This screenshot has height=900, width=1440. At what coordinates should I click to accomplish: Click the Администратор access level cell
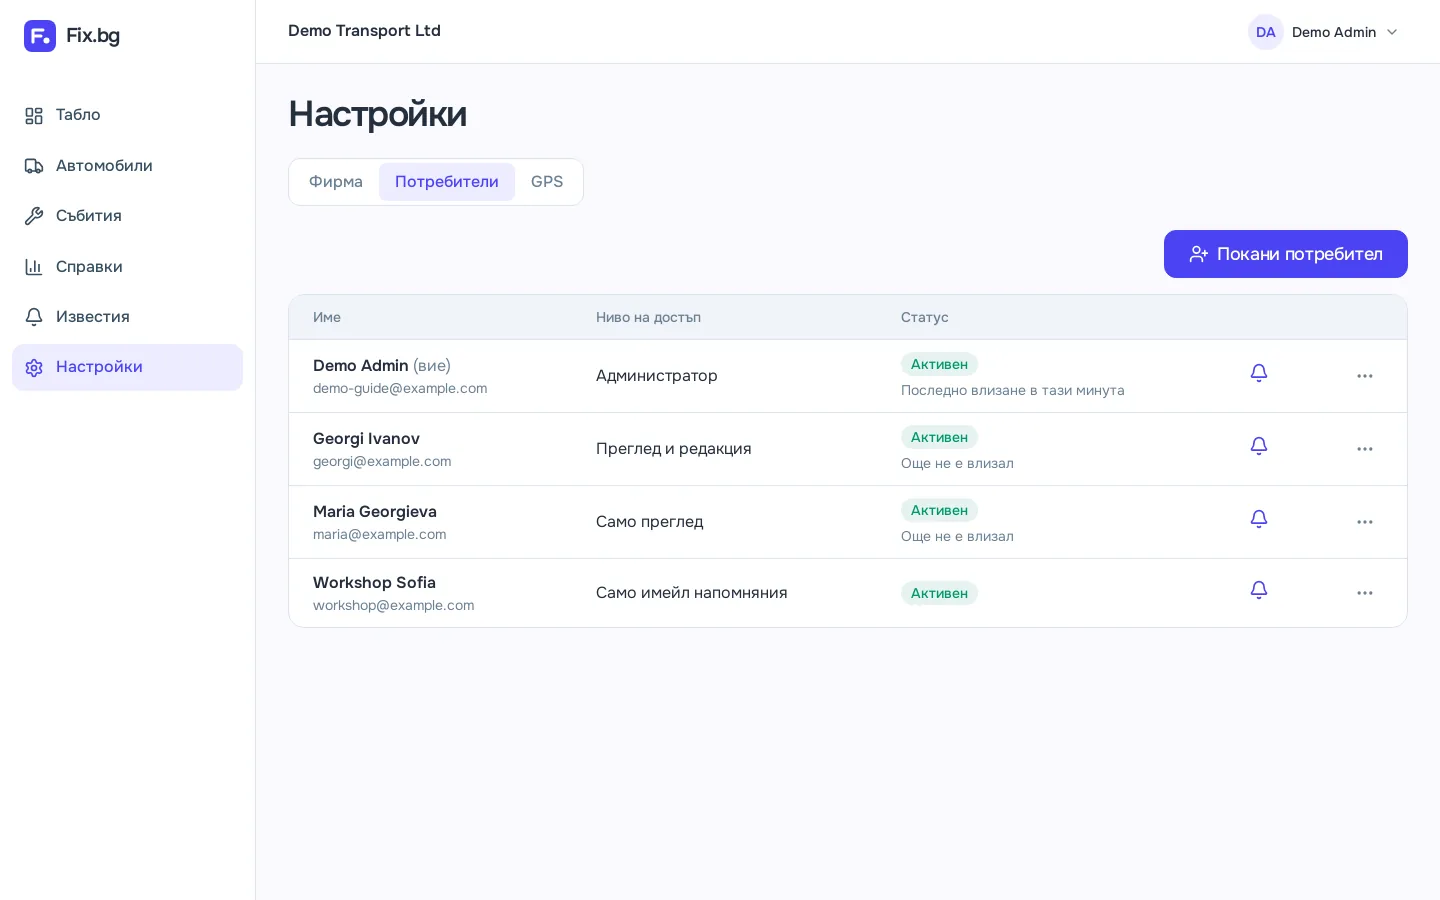coord(657,376)
